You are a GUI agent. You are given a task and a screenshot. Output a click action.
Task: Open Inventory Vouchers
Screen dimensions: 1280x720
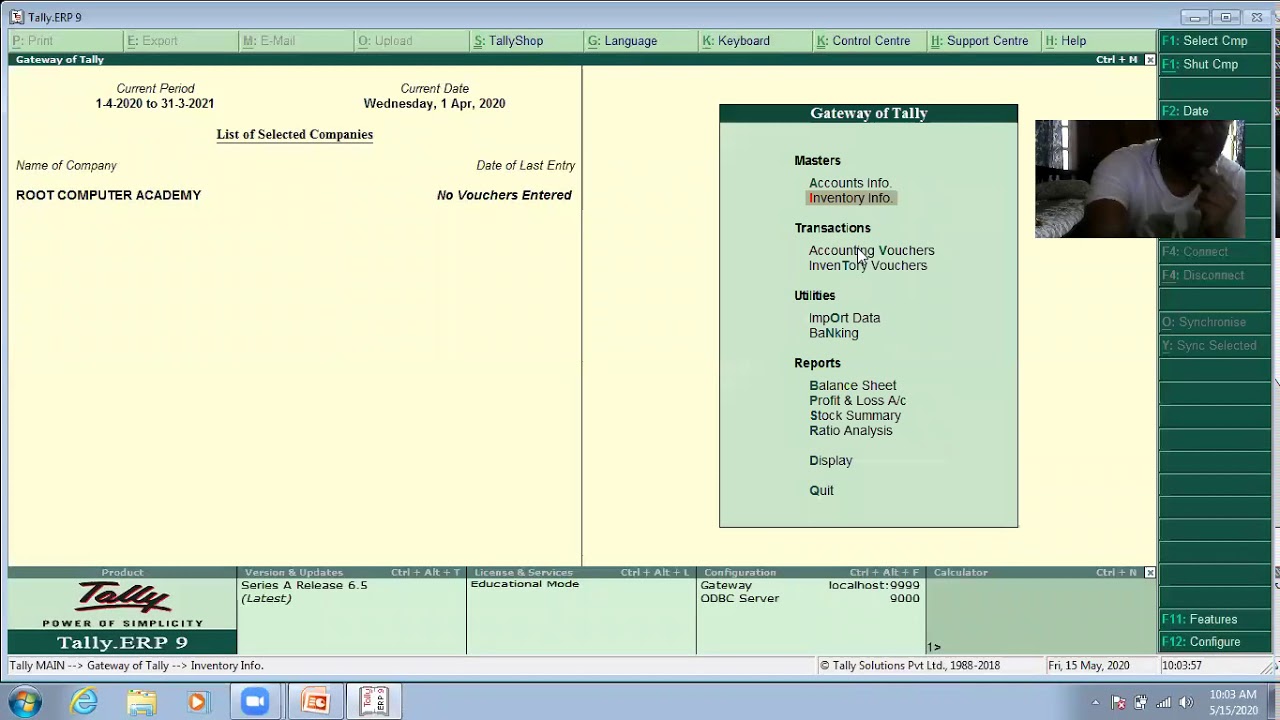coord(868,266)
